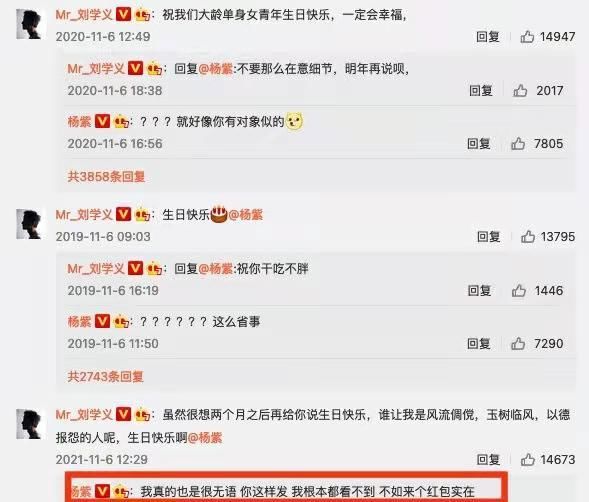Click Mr_刘学义 avatar on the 2019 comment

(29, 224)
